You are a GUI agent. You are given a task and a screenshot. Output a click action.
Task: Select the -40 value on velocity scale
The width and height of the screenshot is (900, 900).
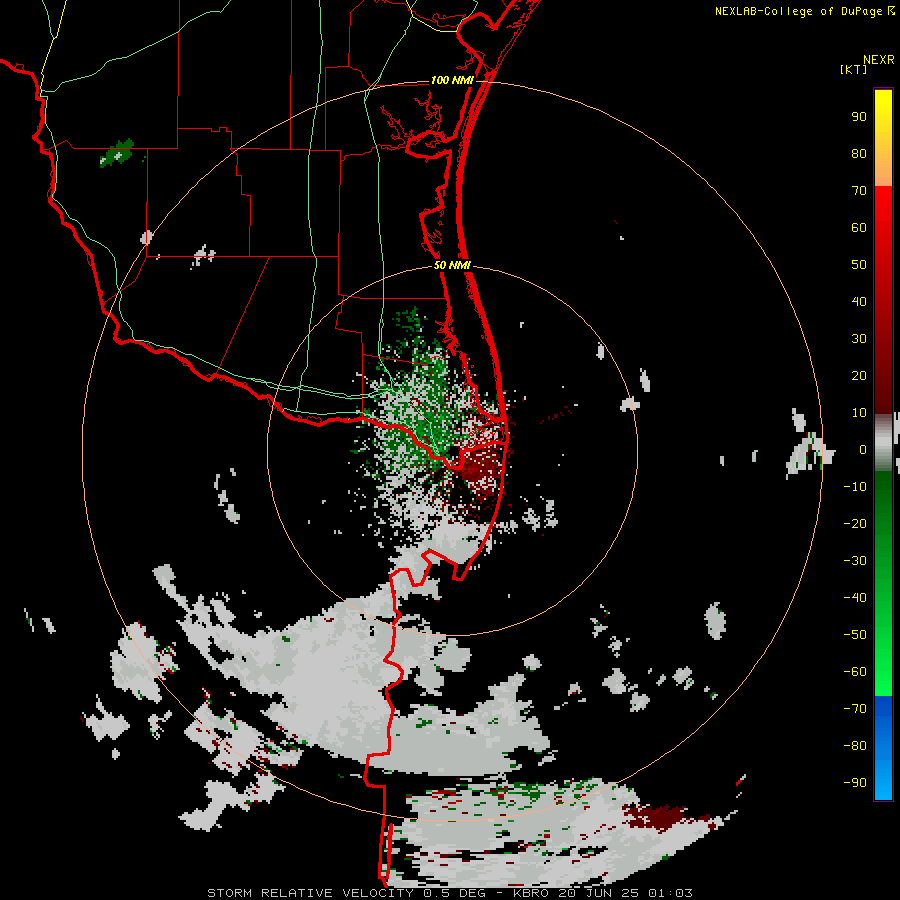(x=855, y=598)
